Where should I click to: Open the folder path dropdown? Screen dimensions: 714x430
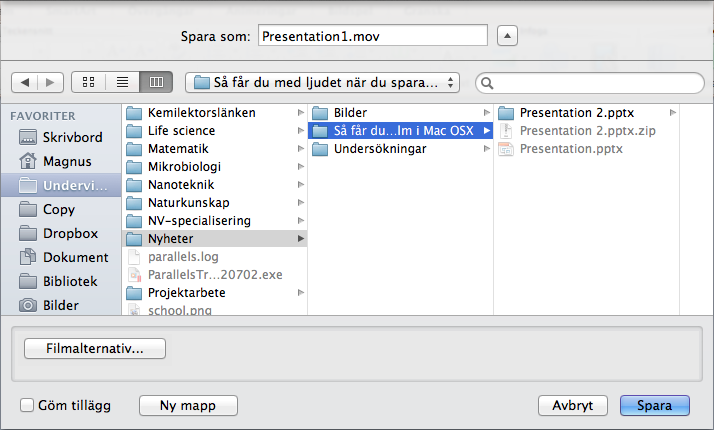coord(322,82)
